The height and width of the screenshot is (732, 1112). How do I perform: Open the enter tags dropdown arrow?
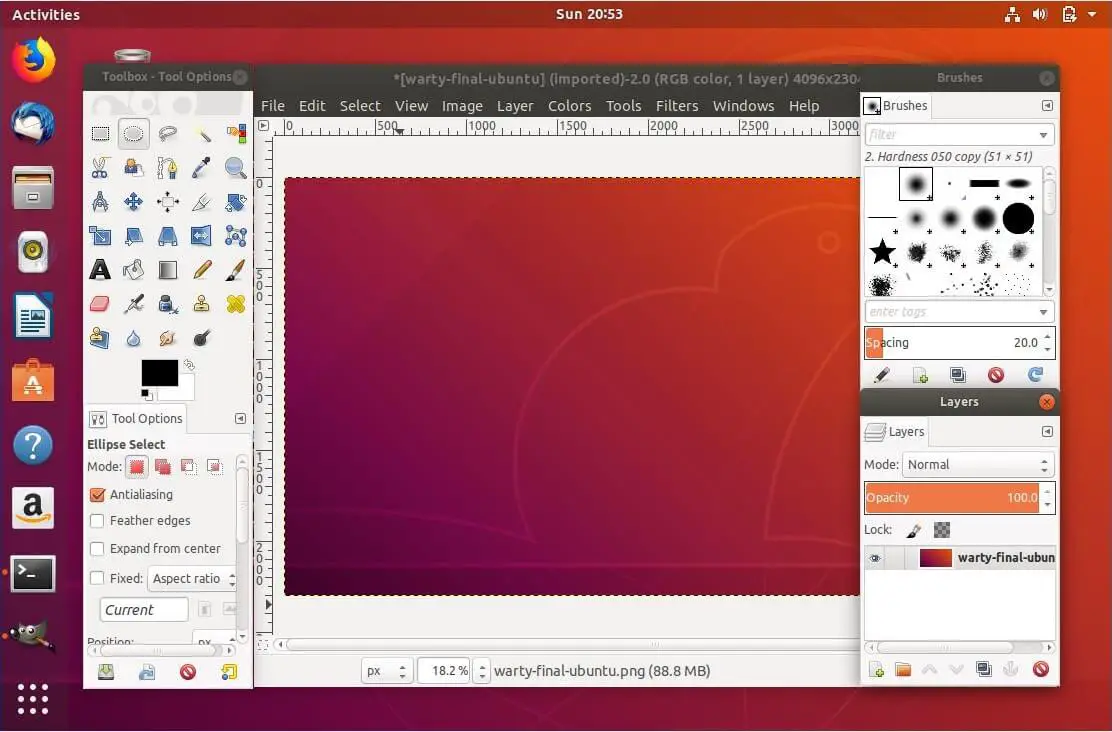[1043, 312]
